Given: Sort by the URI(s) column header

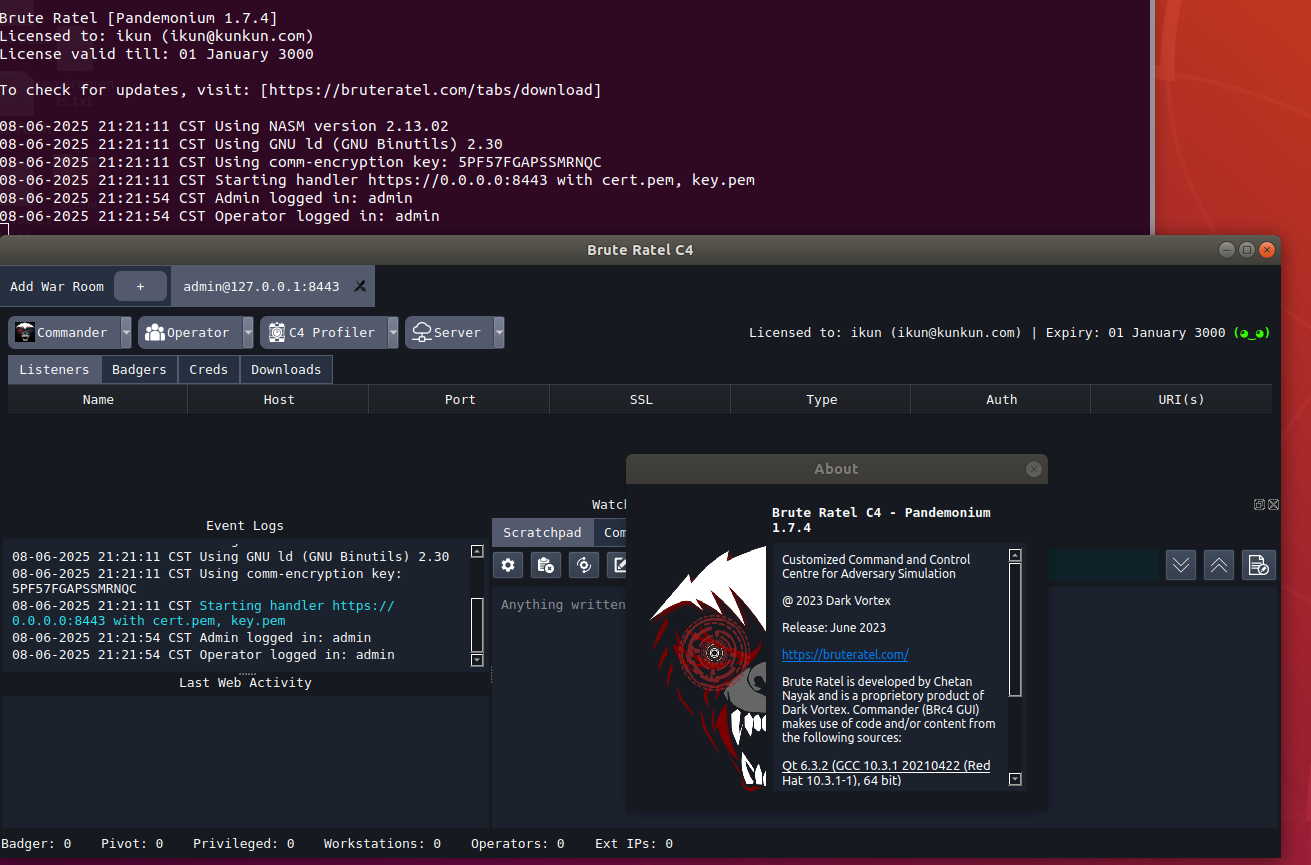Looking at the screenshot, I should (x=1181, y=399).
